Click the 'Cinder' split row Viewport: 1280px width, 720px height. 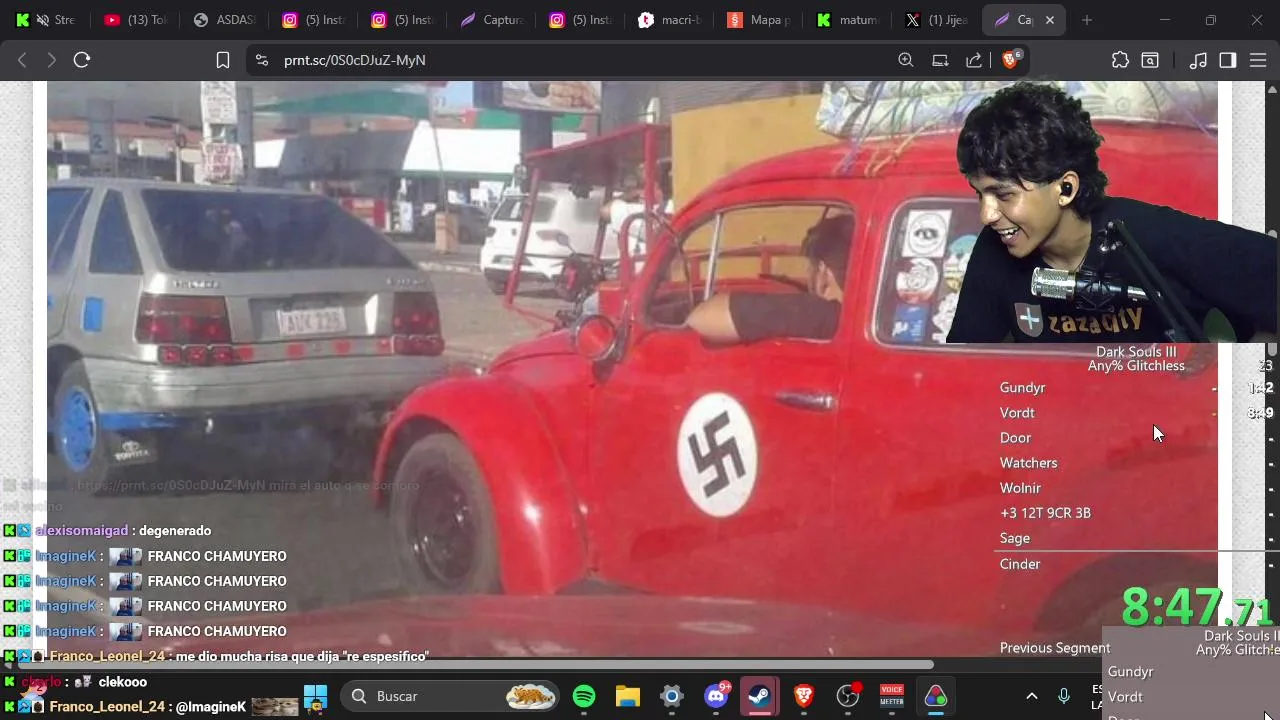click(x=1020, y=564)
